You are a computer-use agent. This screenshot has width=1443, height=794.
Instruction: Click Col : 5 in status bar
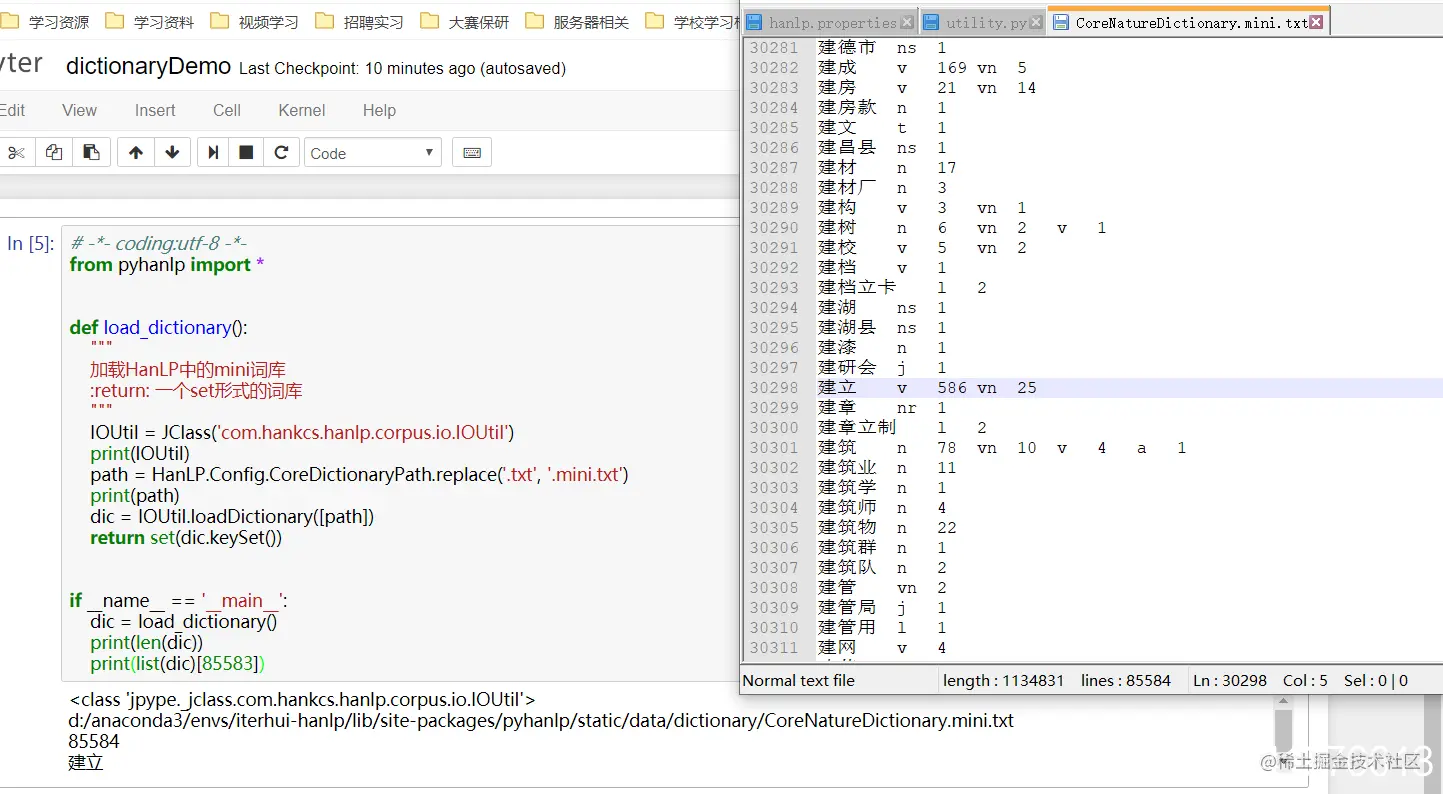point(1306,681)
